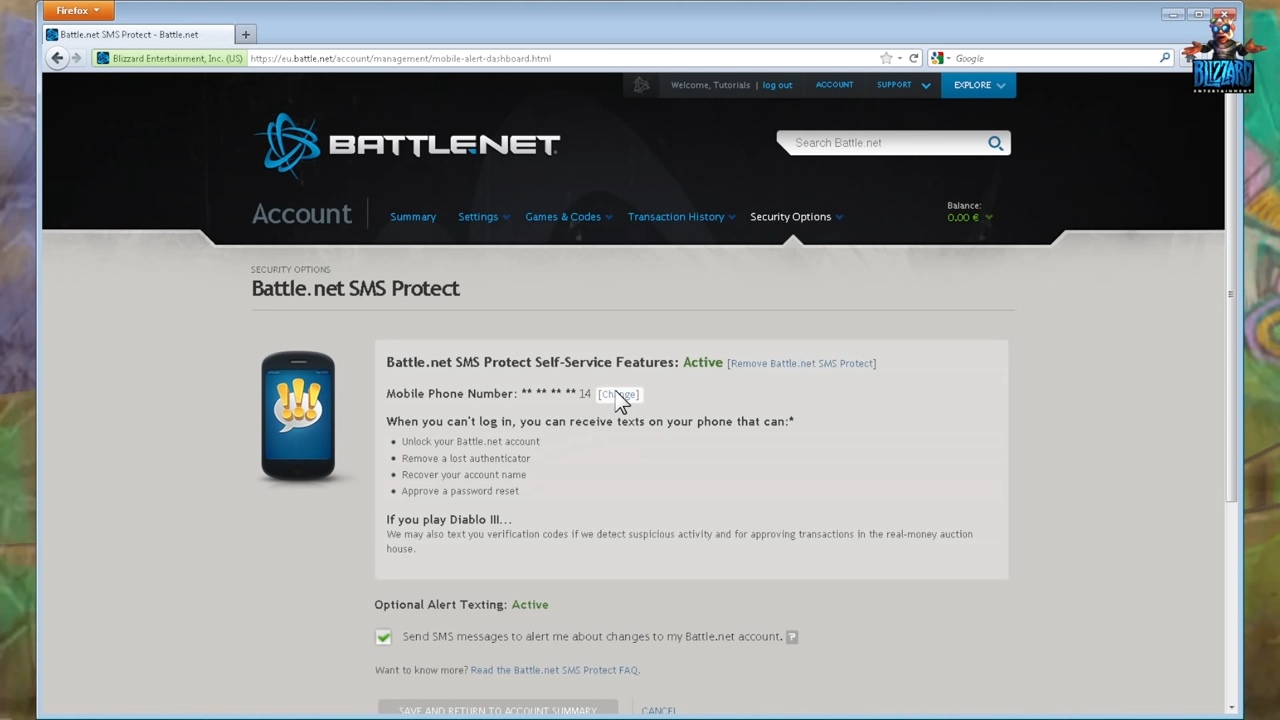This screenshot has width=1280, height=720.
Task: Click the 'Battle.net SMS Protect' page title
Action: point(355,288)
